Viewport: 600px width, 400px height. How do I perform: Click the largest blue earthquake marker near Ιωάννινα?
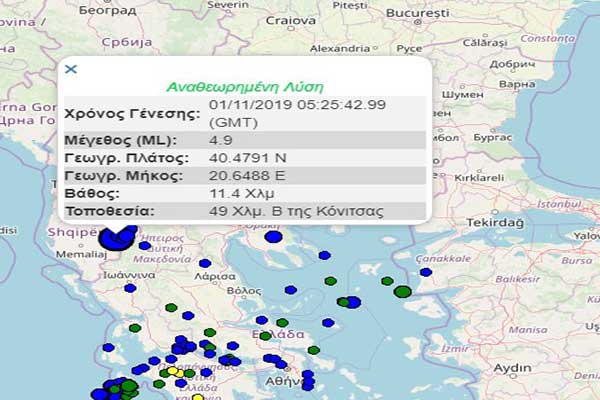(x=118, y=238)
